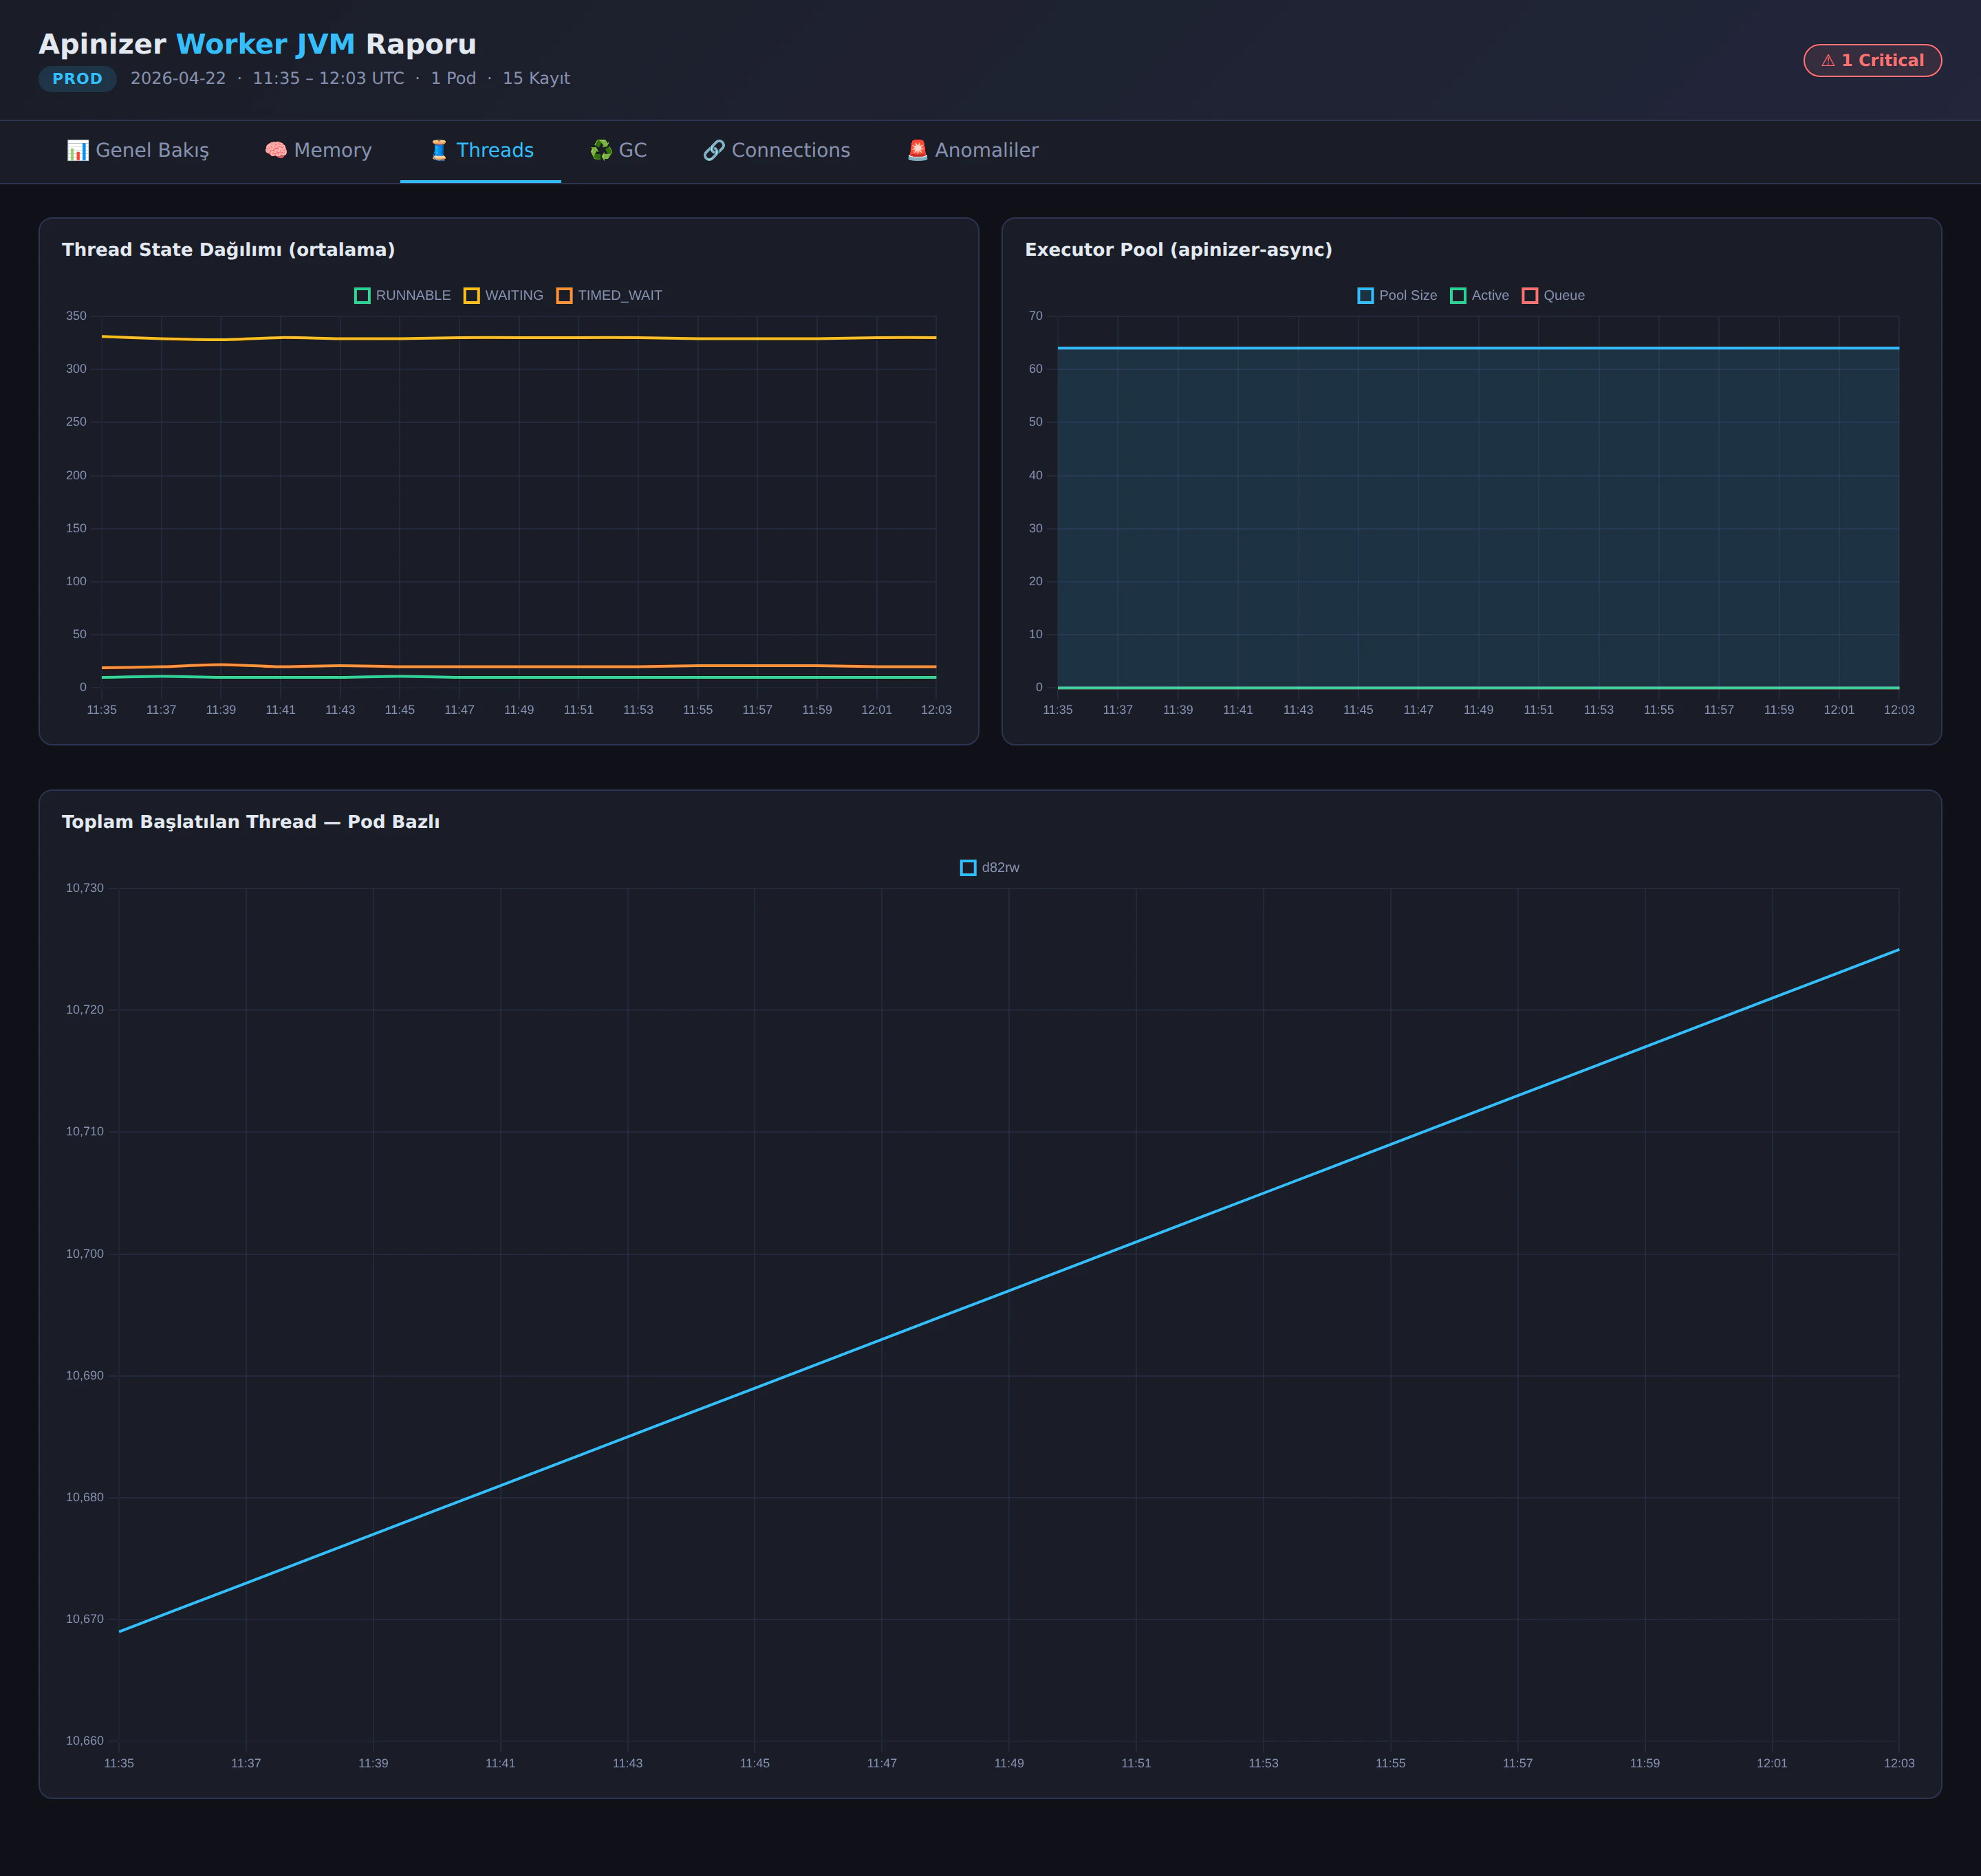The height and width of the screenshot is (1876, 1981).
Task: Open the Anomaliler tab
Action: (x=972, y=150)
